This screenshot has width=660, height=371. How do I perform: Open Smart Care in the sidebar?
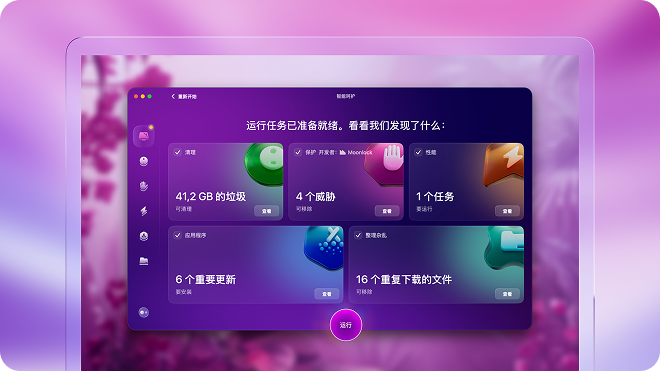coord(144,136)
